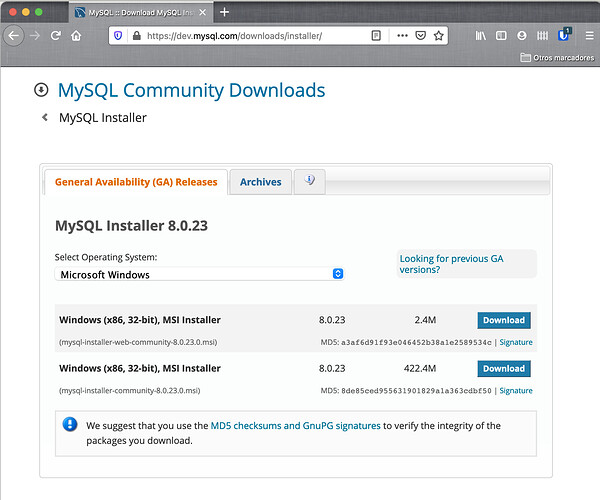The image size is (600, 500).
Task: Click the circular download icon beside the heading
Action: (x=41, y=90)
